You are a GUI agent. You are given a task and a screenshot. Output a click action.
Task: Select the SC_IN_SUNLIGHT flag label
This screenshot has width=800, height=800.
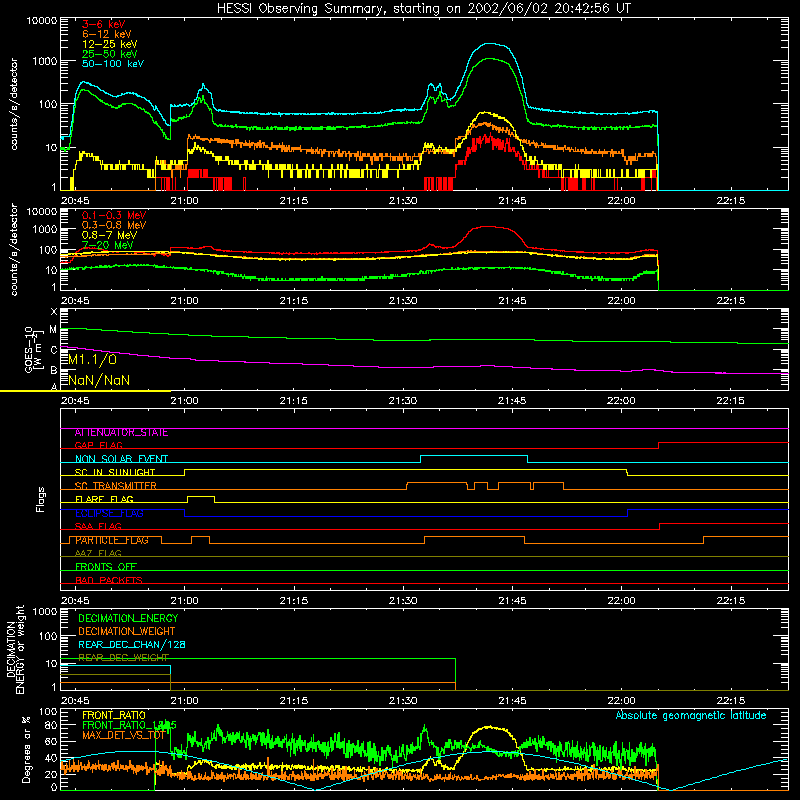(115, 472)
